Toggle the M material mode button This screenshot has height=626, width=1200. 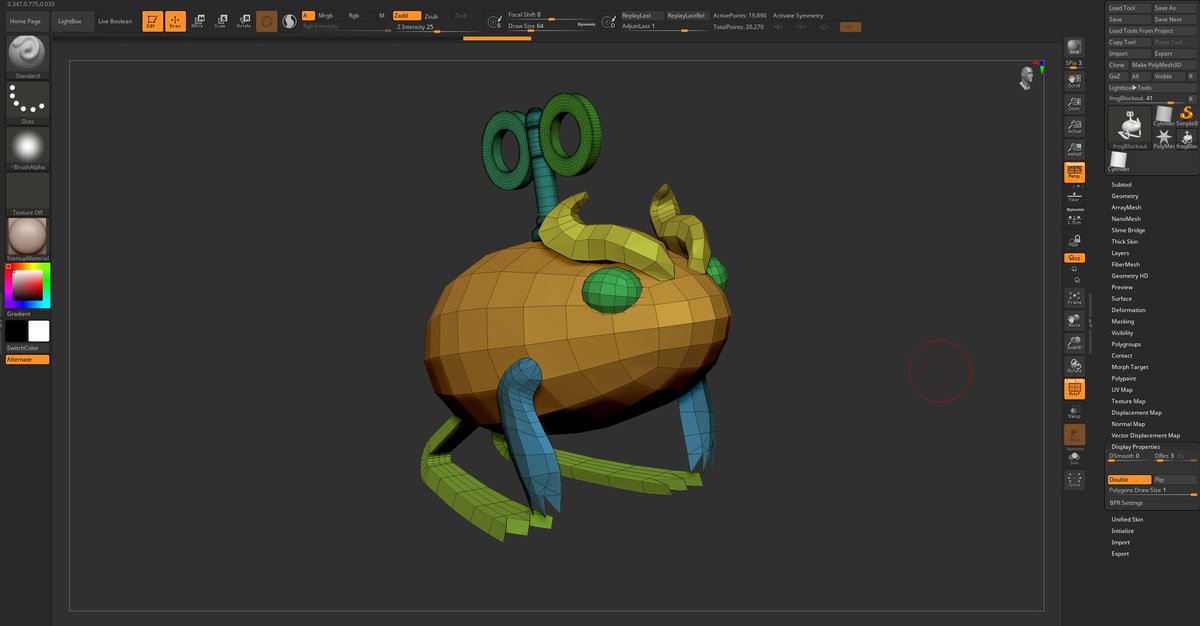click(x=381, y=16)
